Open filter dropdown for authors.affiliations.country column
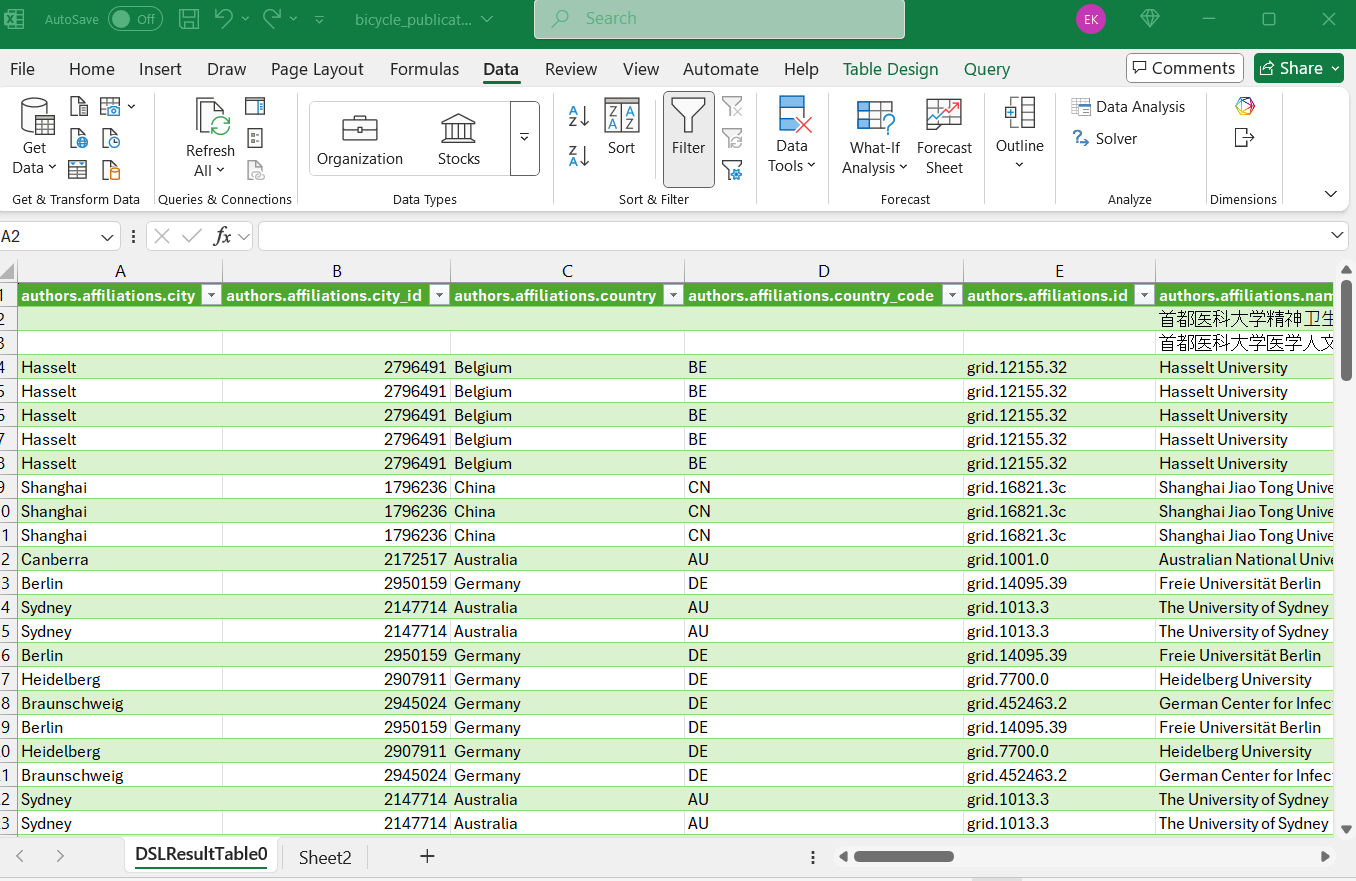1356x881 pixels. tap(673, 295)
